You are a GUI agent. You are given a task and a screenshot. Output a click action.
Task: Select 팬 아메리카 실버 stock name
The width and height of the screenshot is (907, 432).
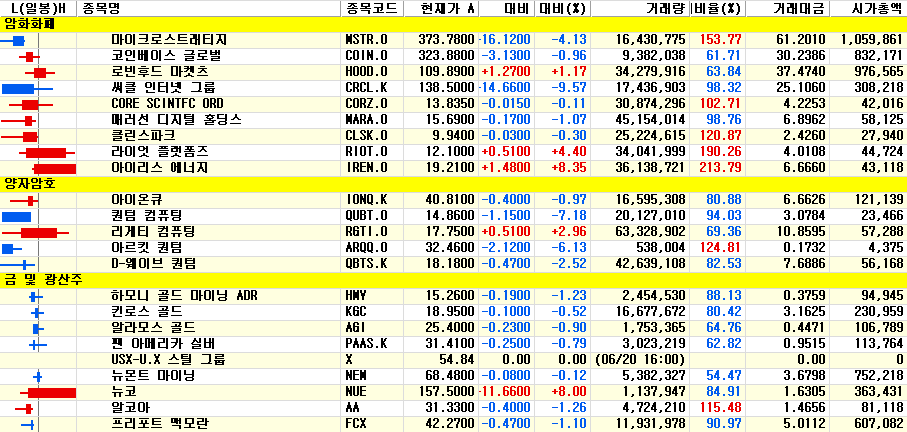(163, 344)
